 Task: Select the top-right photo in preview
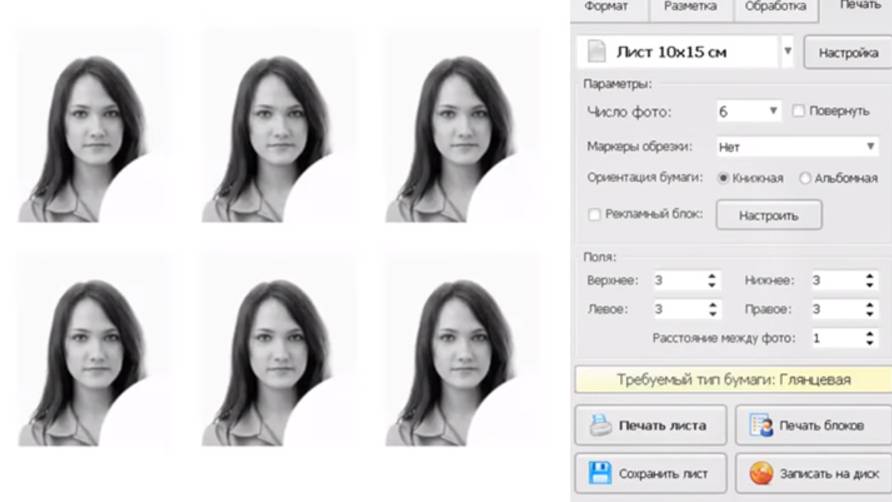pyautogui.click(x=462, y=126)
